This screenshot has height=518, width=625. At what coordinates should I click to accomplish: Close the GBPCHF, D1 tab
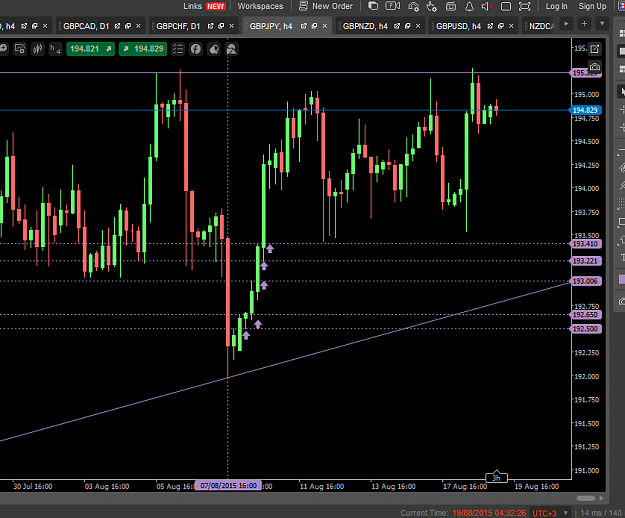[x=232, y=26]
